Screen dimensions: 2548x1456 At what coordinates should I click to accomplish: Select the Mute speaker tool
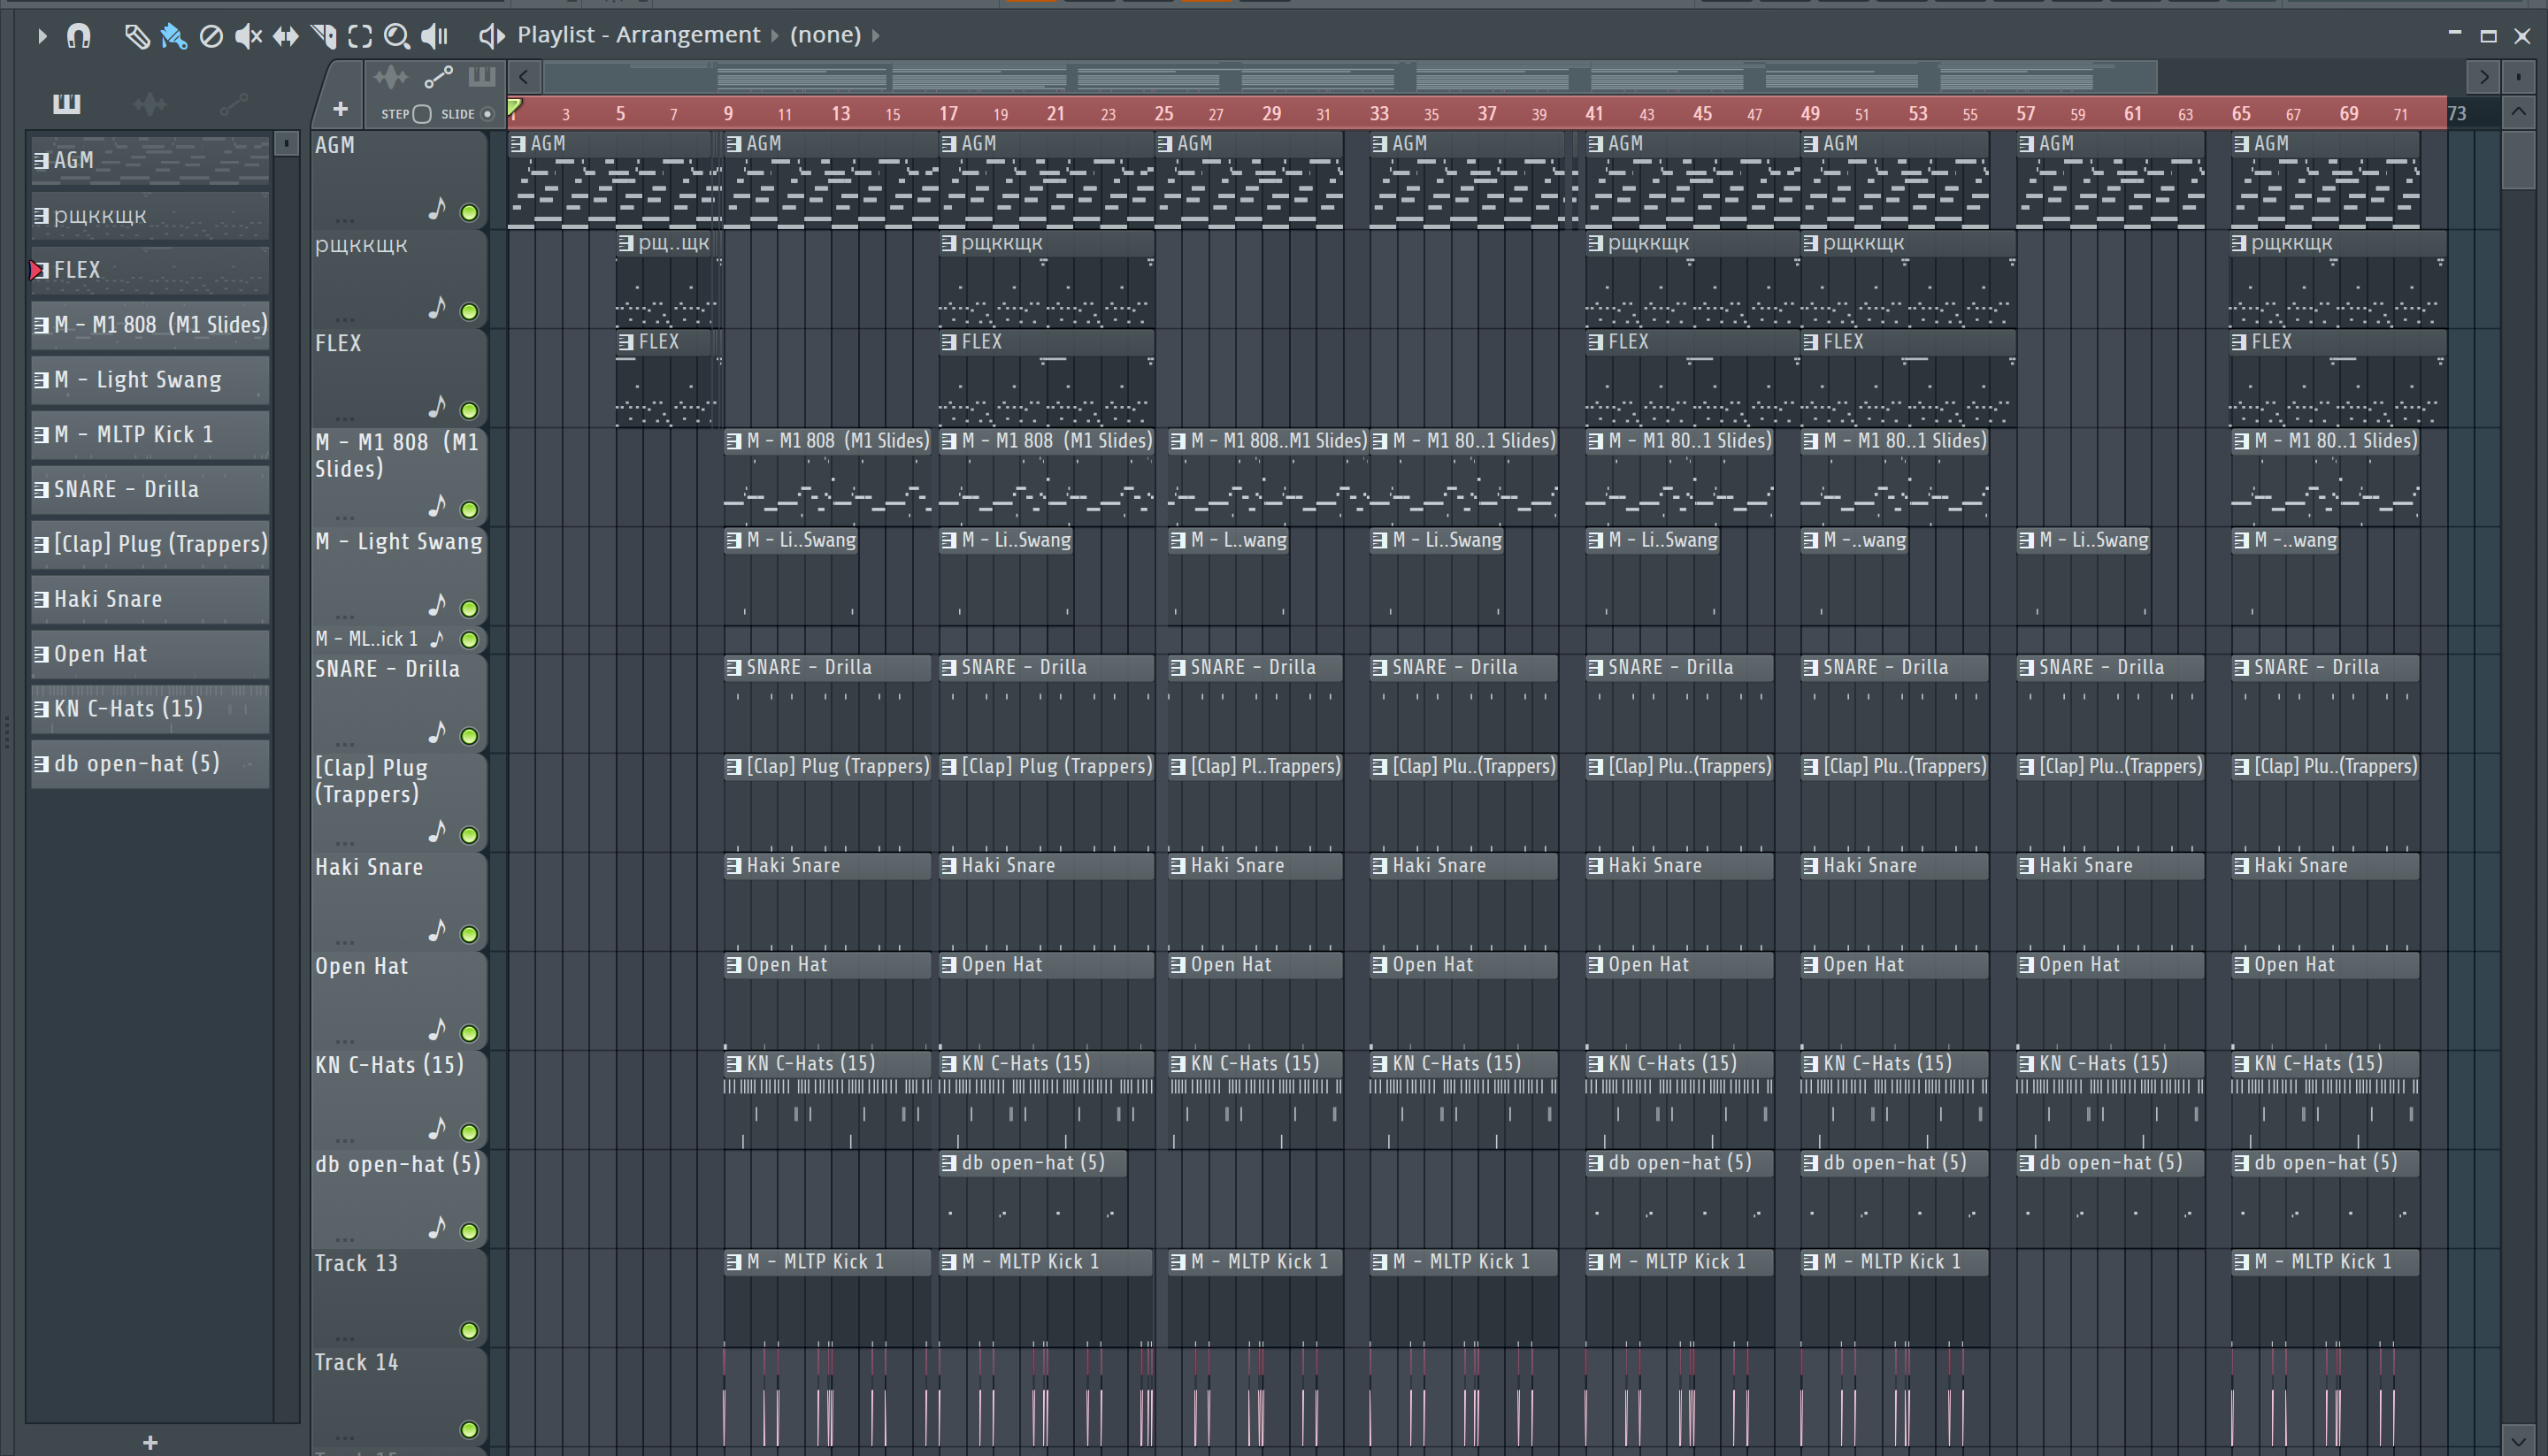coord(248,36)
